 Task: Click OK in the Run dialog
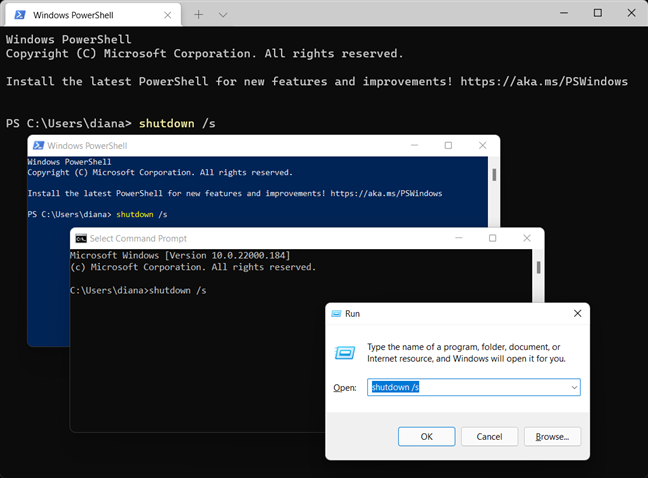pyautogui.click(x=426, y=436)
